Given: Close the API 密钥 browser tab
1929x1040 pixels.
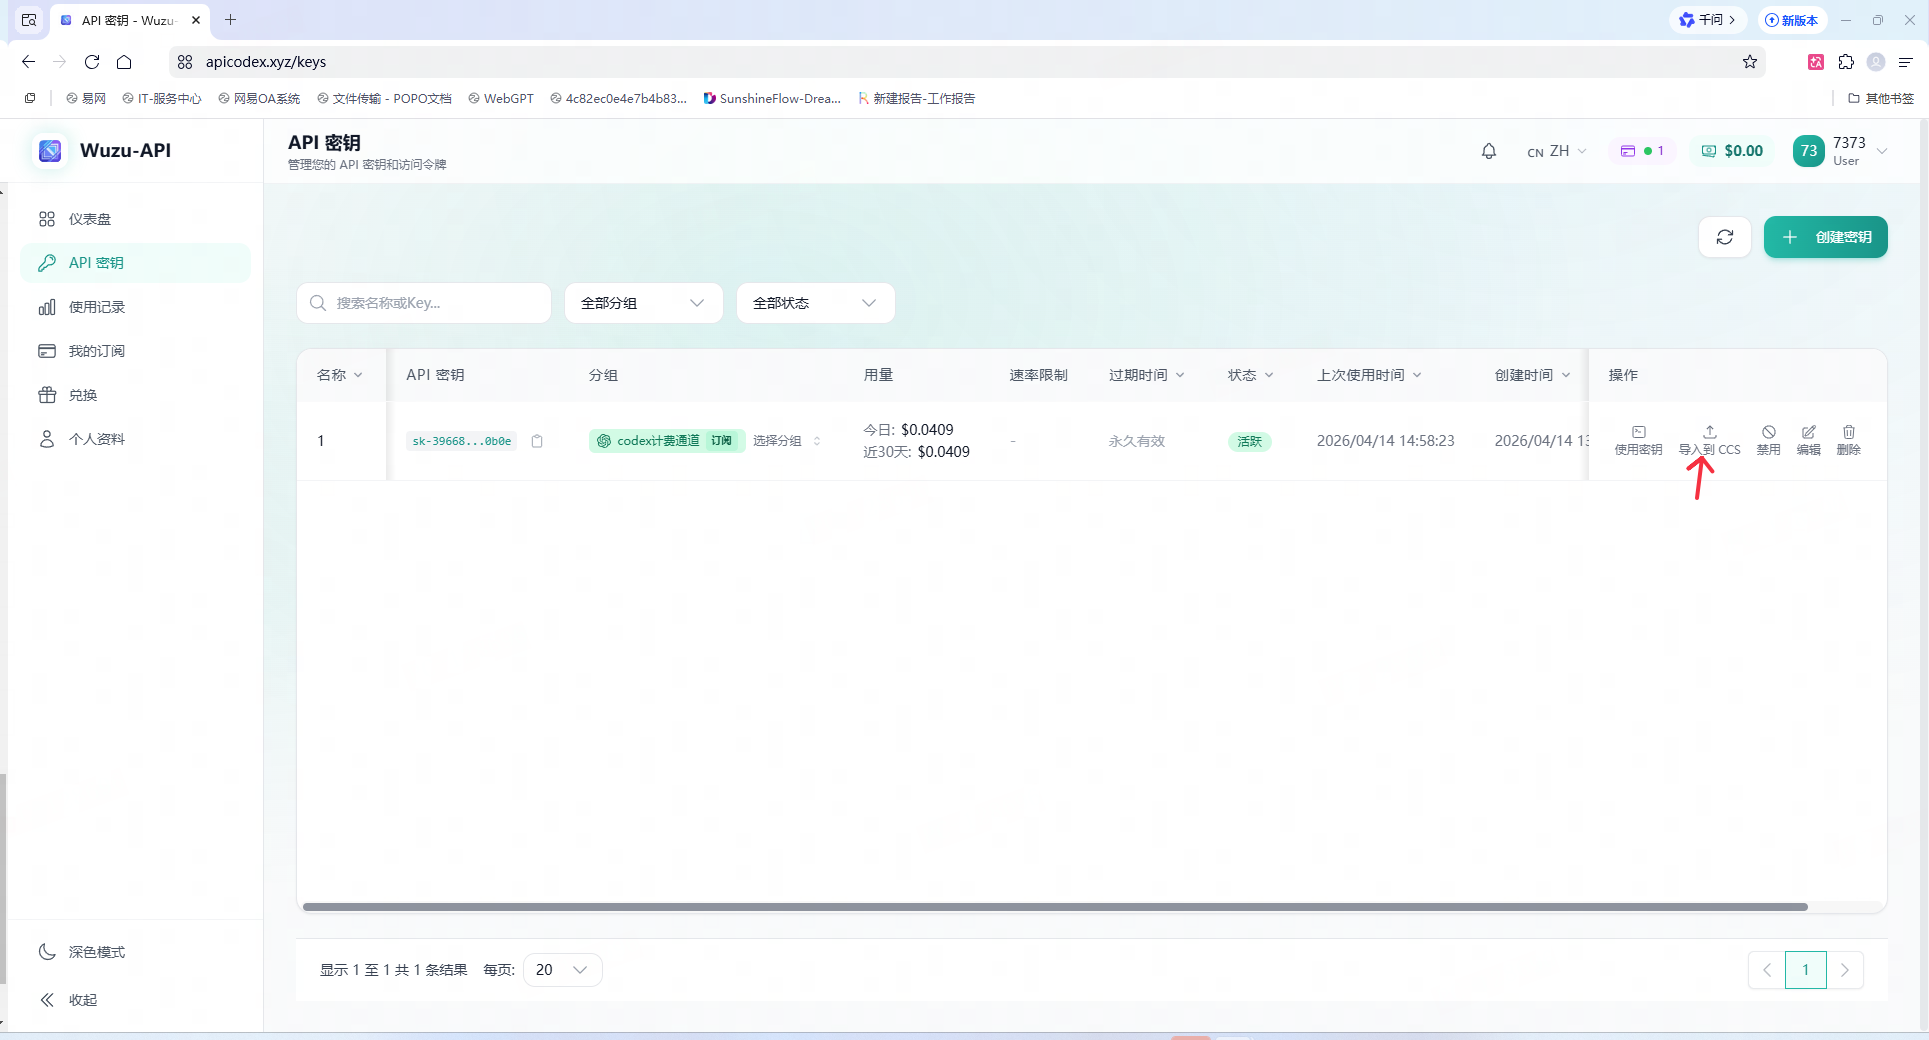Looking at the screenshot, I should 196,20.
